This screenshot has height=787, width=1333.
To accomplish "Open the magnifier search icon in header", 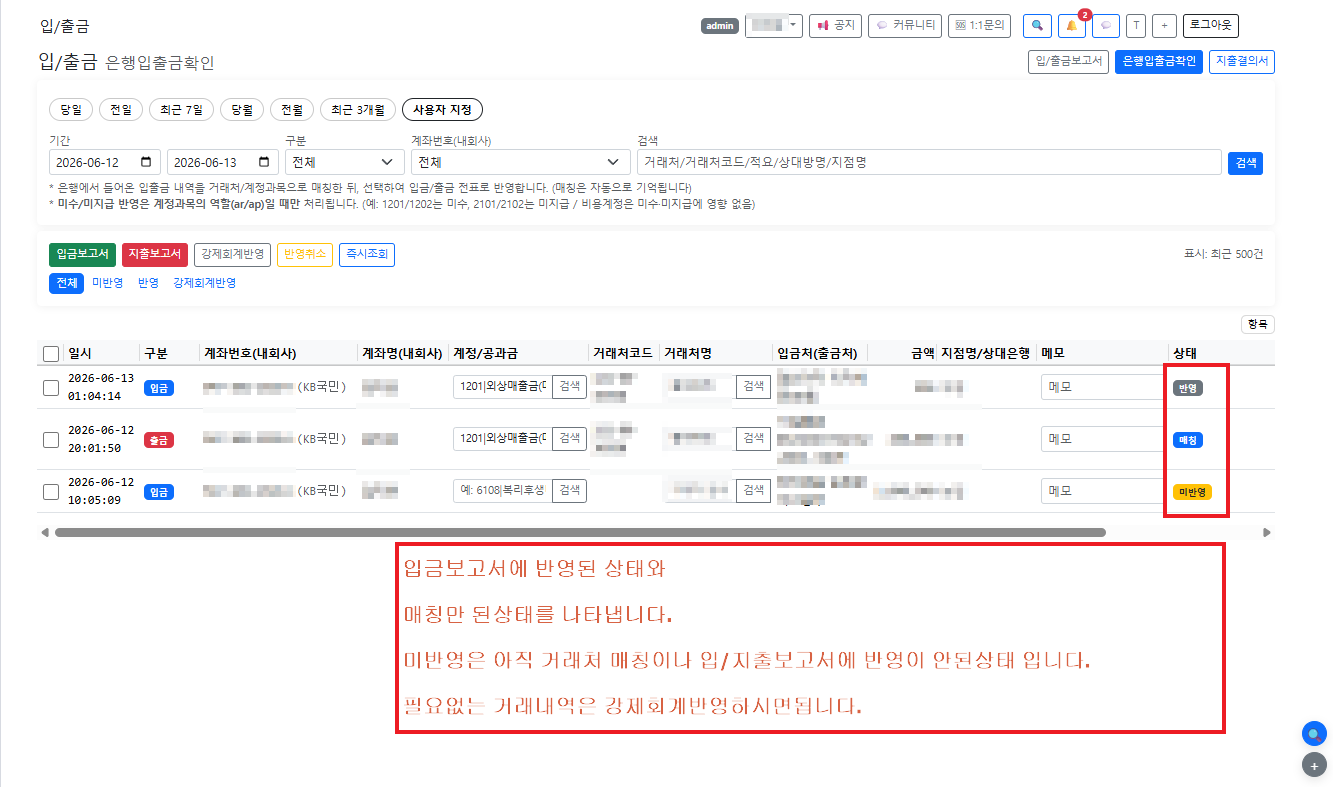I will pos(1039,26).
